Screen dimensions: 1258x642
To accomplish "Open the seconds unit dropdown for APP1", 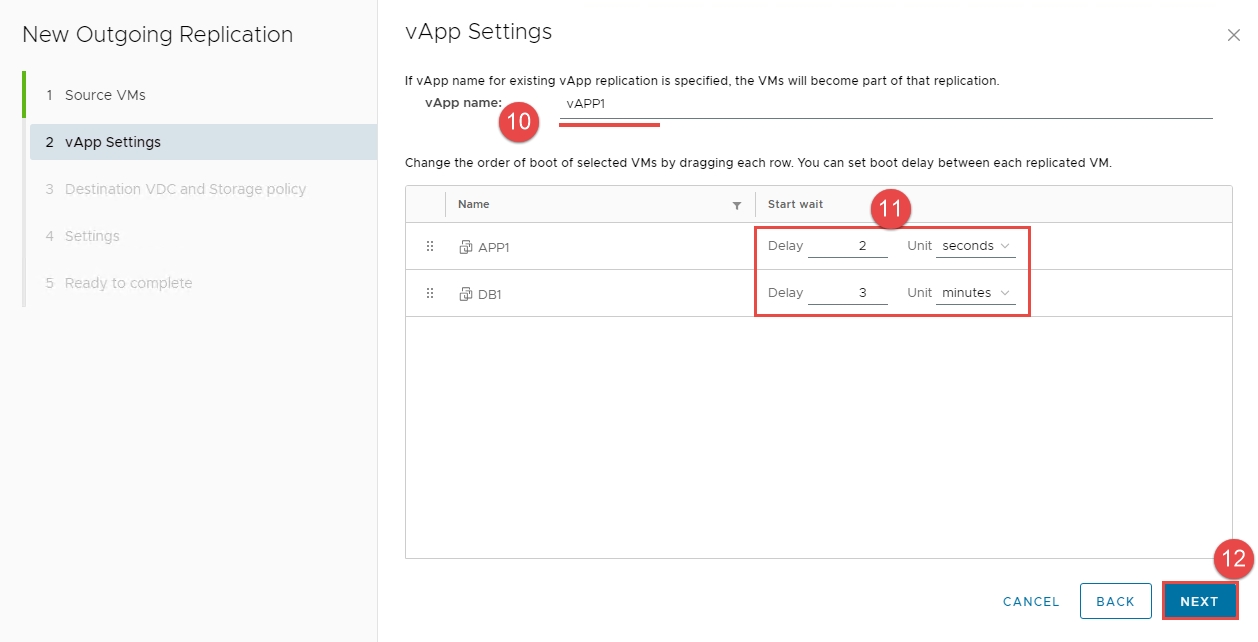I will coord(975,246).
